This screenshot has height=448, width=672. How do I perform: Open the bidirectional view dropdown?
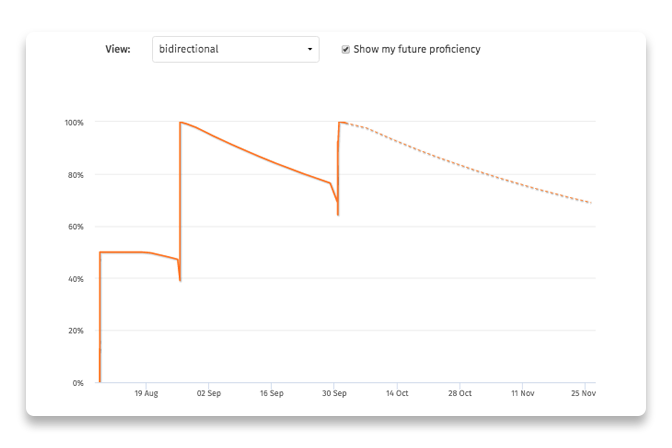(235, 49)
